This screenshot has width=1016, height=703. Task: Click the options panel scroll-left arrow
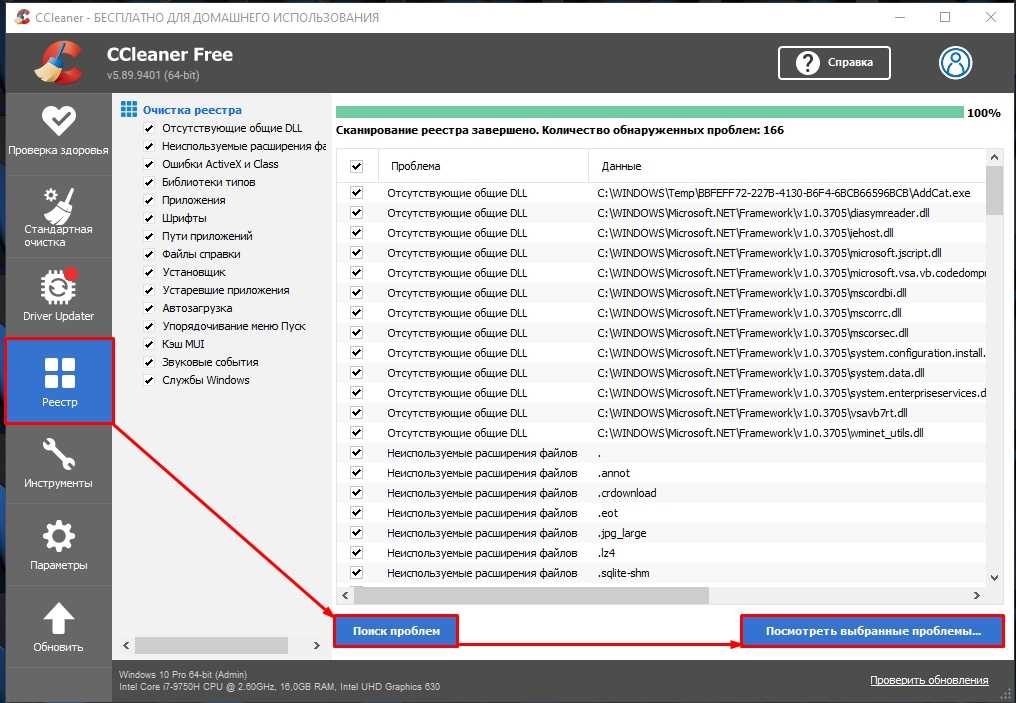126,645
